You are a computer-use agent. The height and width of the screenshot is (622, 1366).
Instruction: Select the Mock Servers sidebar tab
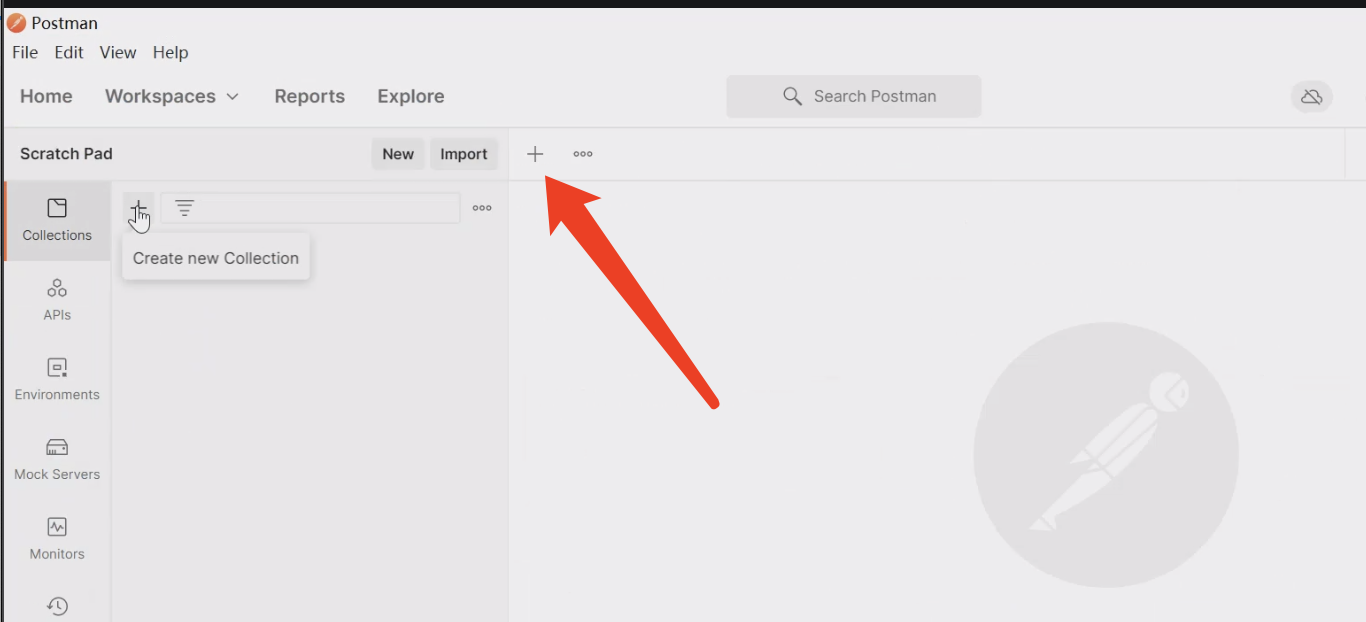tap(57, 460)
